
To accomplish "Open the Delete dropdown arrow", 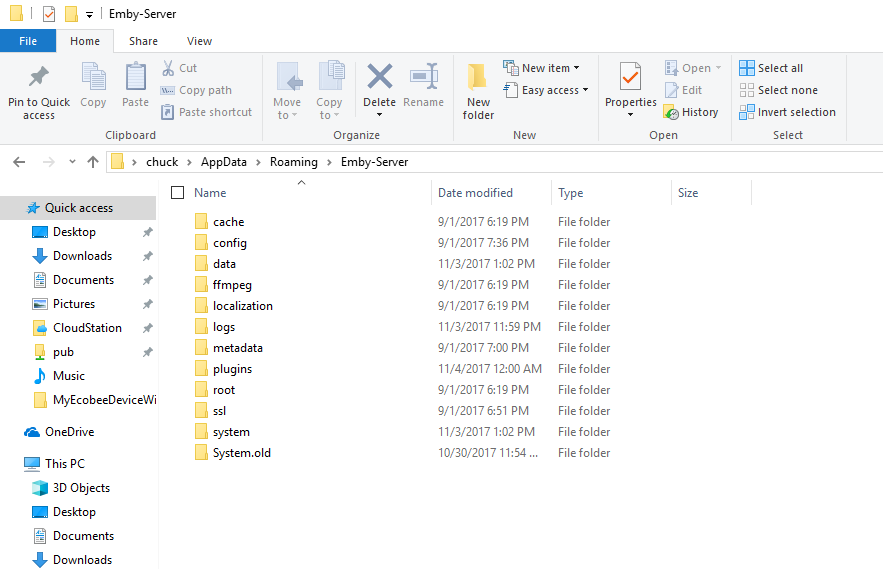I will point(380,115).
